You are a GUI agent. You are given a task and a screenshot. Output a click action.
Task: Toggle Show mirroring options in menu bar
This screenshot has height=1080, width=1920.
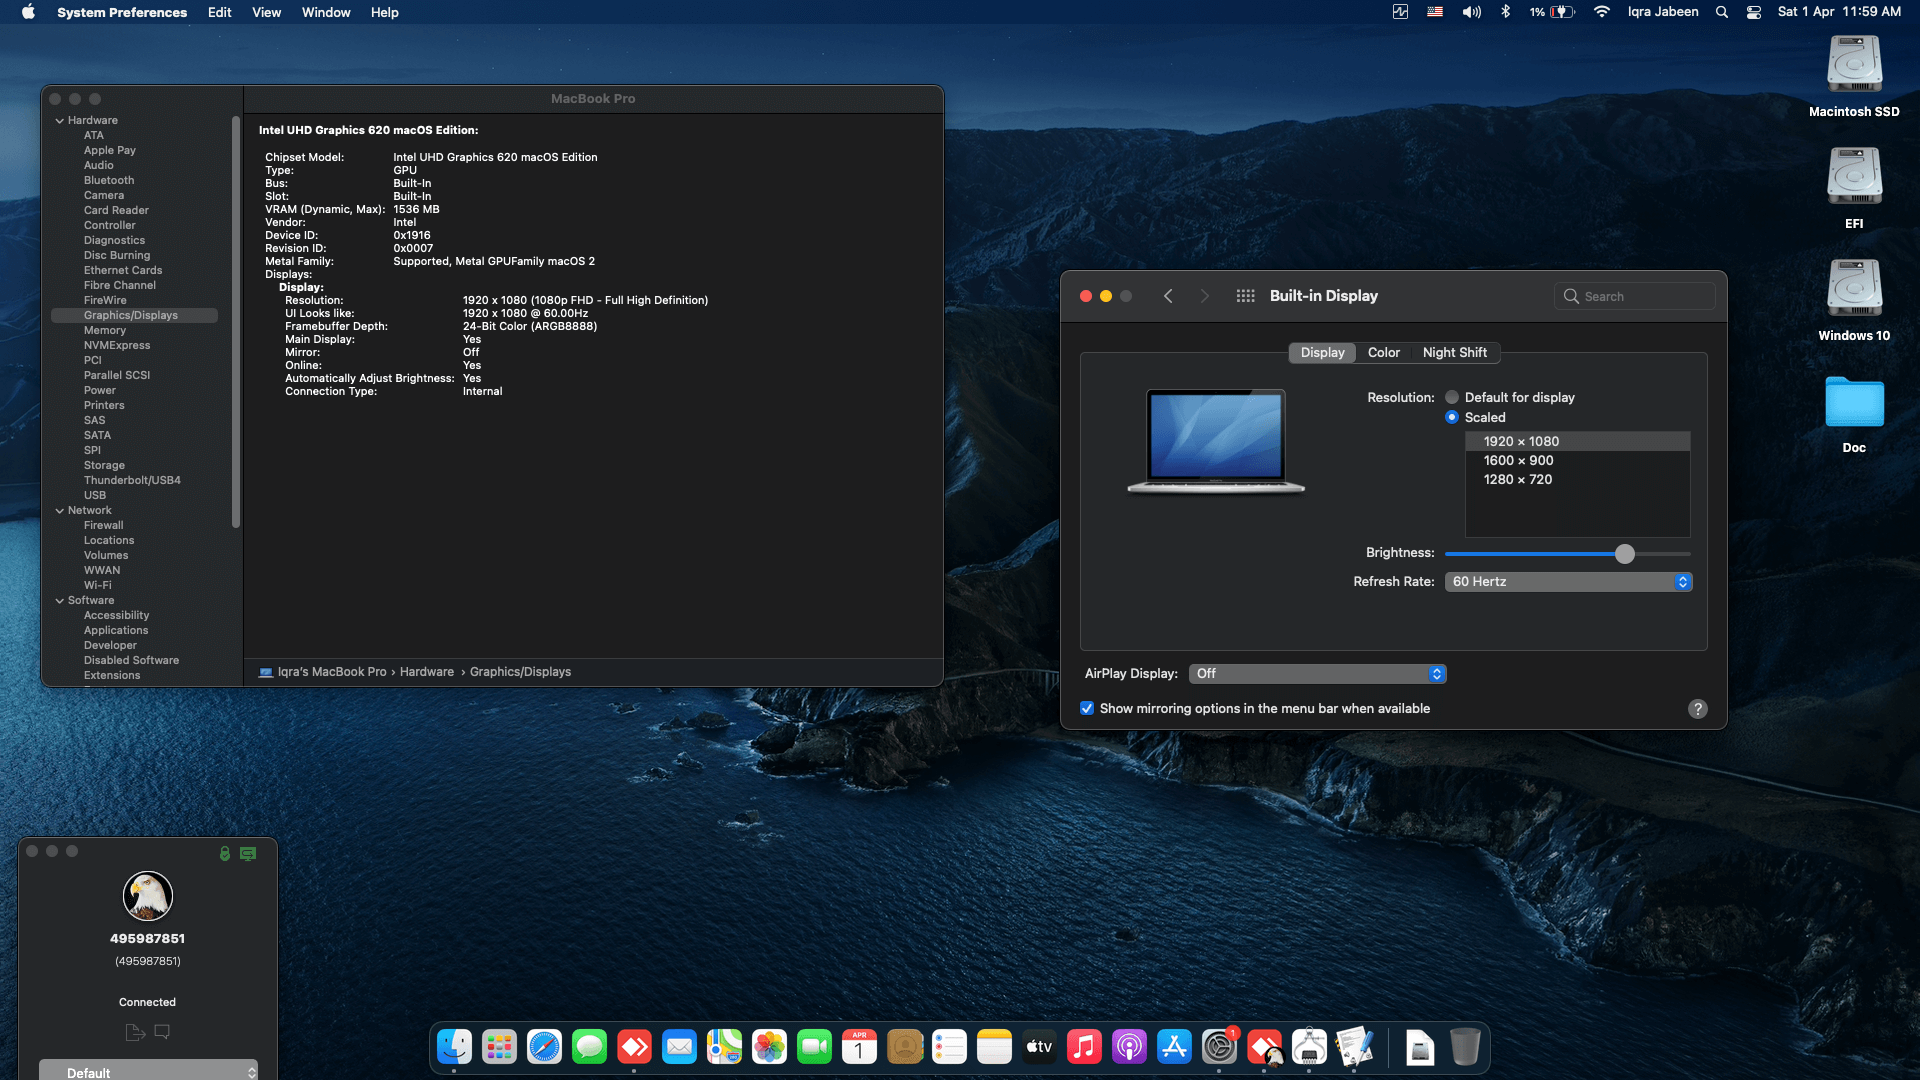pos(1087,708)
